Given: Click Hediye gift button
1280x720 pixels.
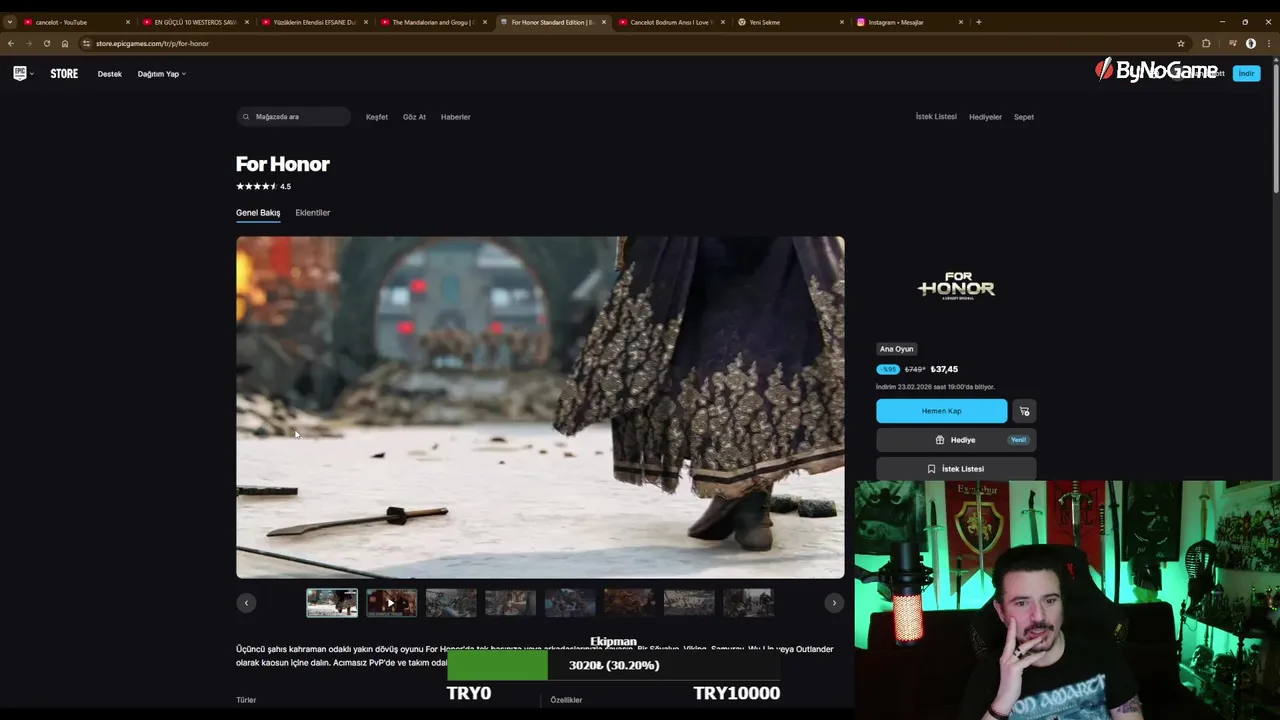Looking at the screenshot, I should (956, 440).
